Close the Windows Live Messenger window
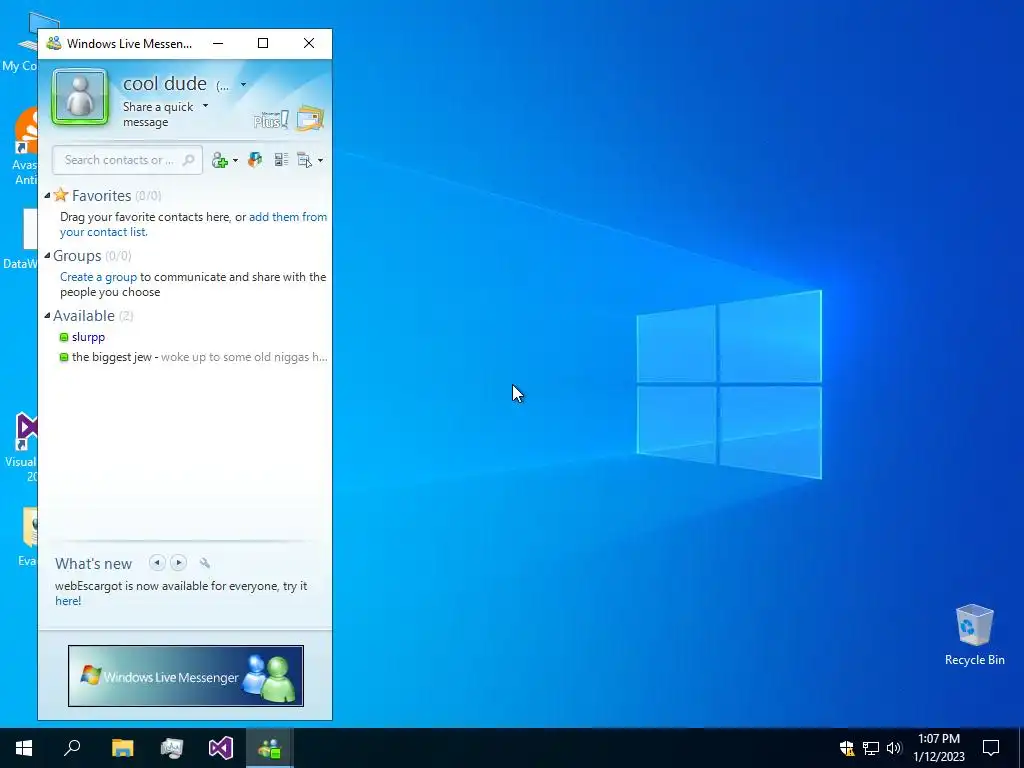Screen dimensions: 1024x768 (x=309, y=43)
